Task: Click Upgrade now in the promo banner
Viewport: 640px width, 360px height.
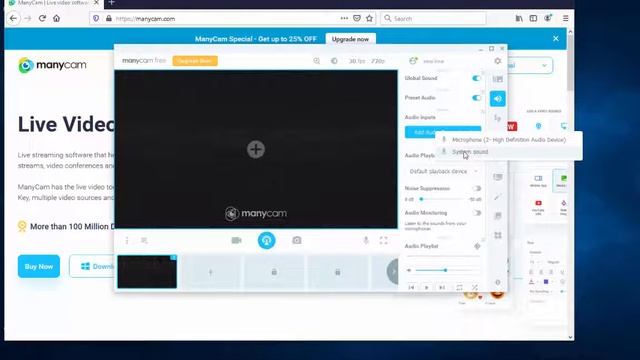Action: click(350, 39)
